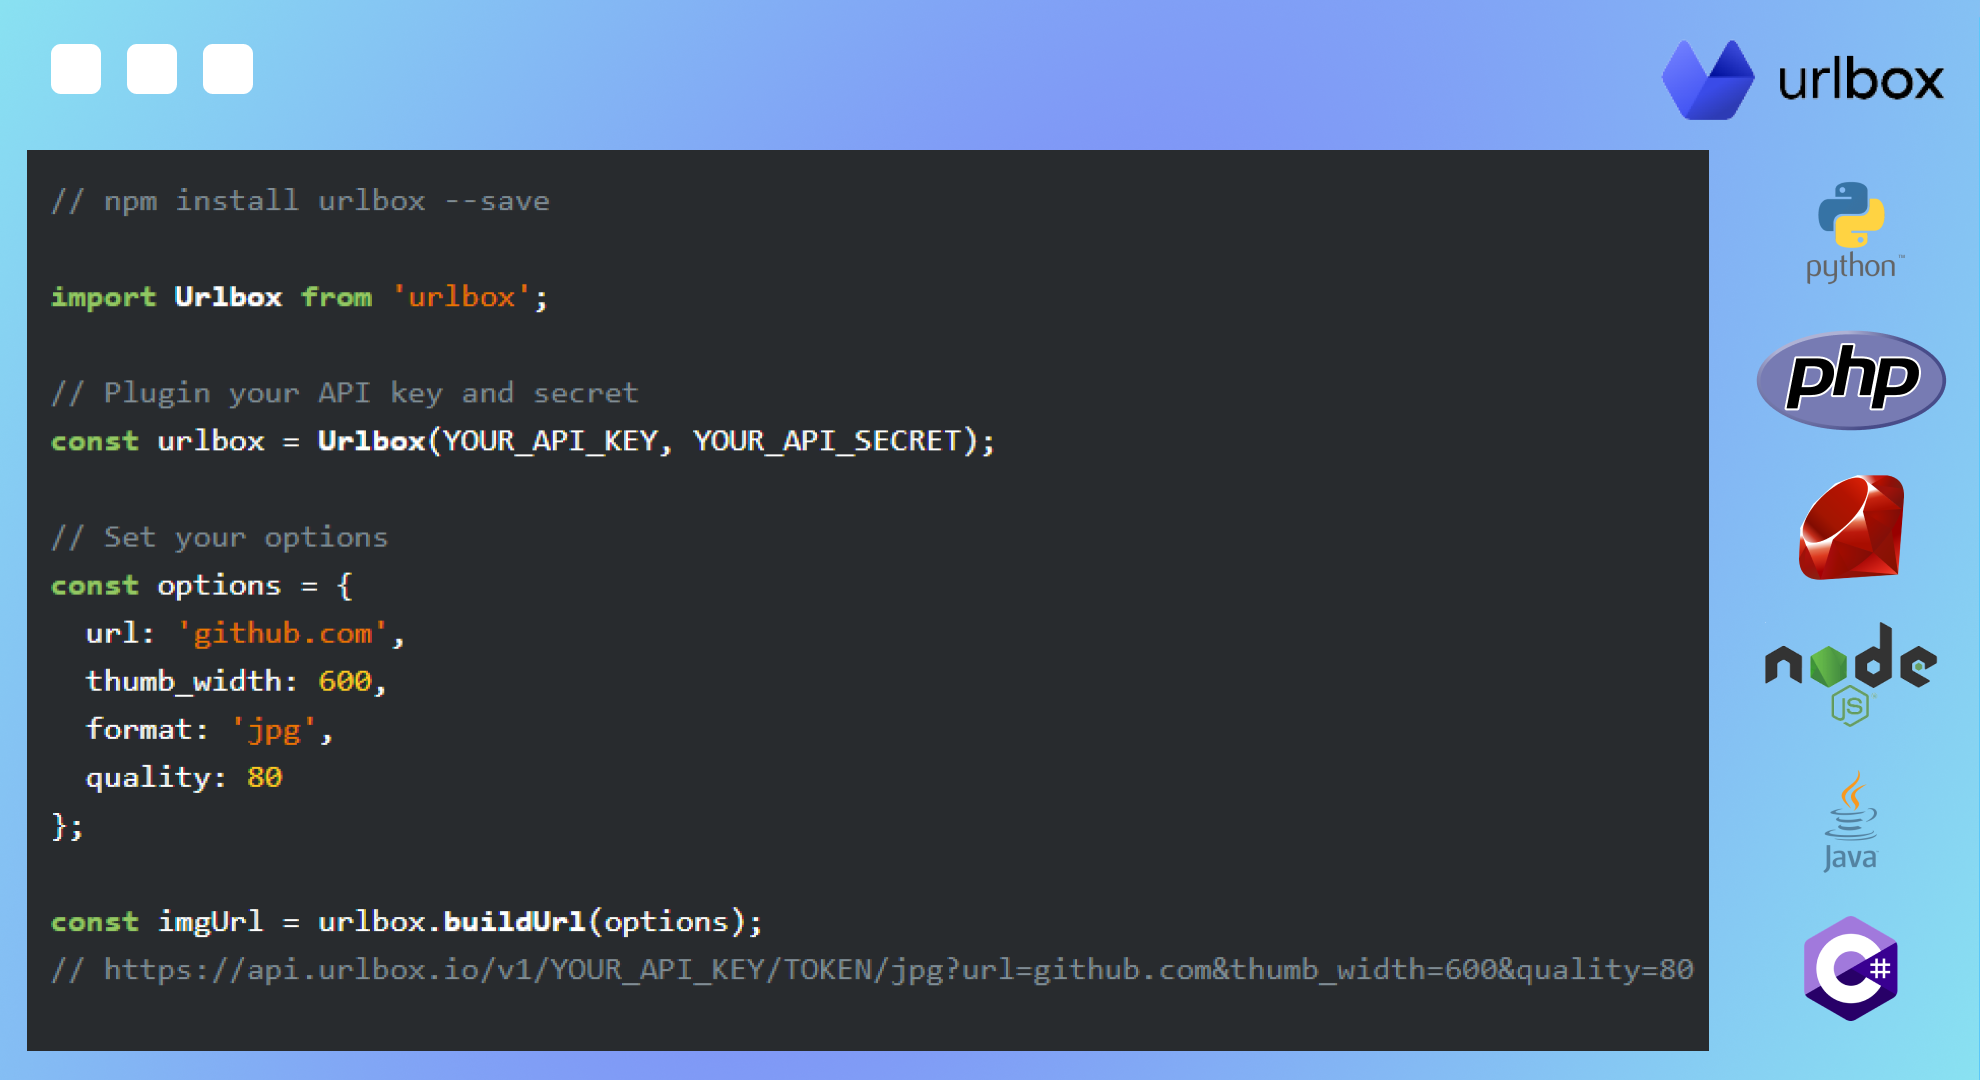The image size is (1980, 1080).
Task: Click YOUR_API_SECRET in the code
Action: point(827,441)
